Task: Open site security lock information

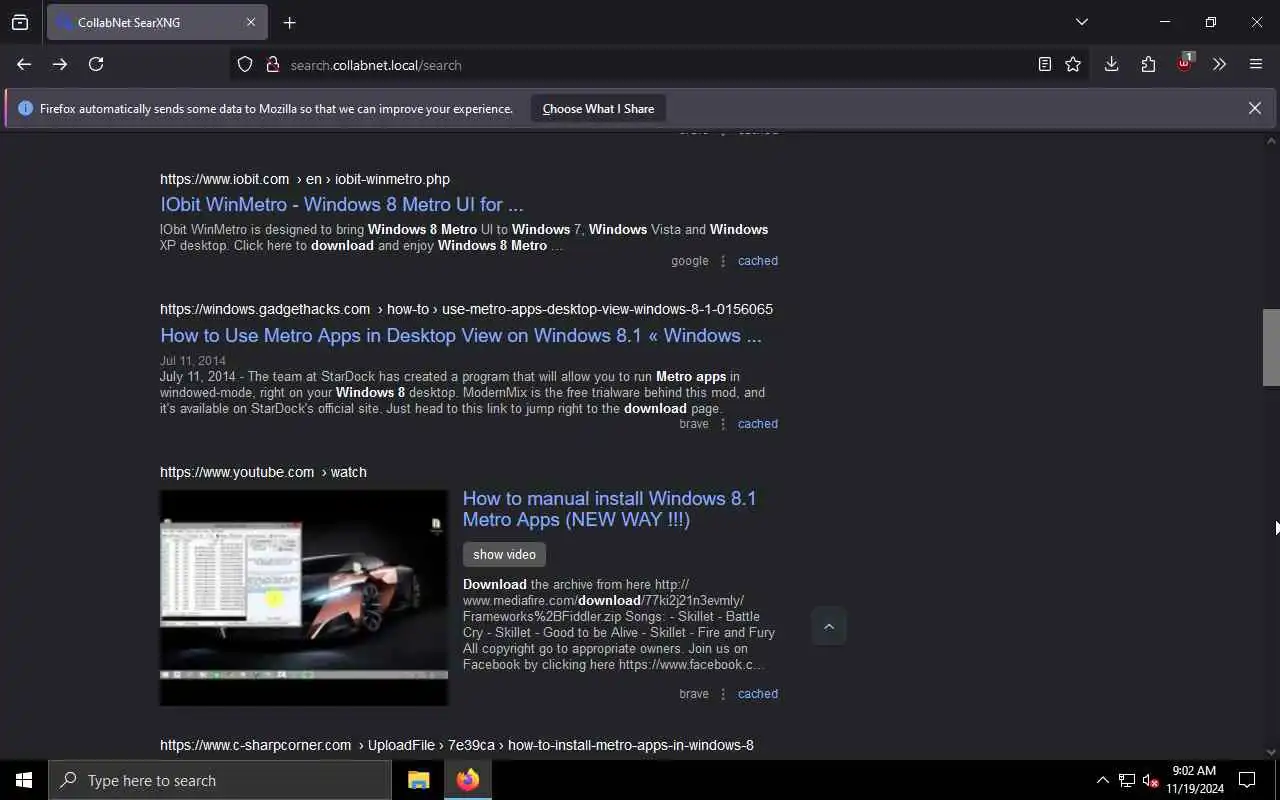Action: pyautogui.click(x=272, y=64)
